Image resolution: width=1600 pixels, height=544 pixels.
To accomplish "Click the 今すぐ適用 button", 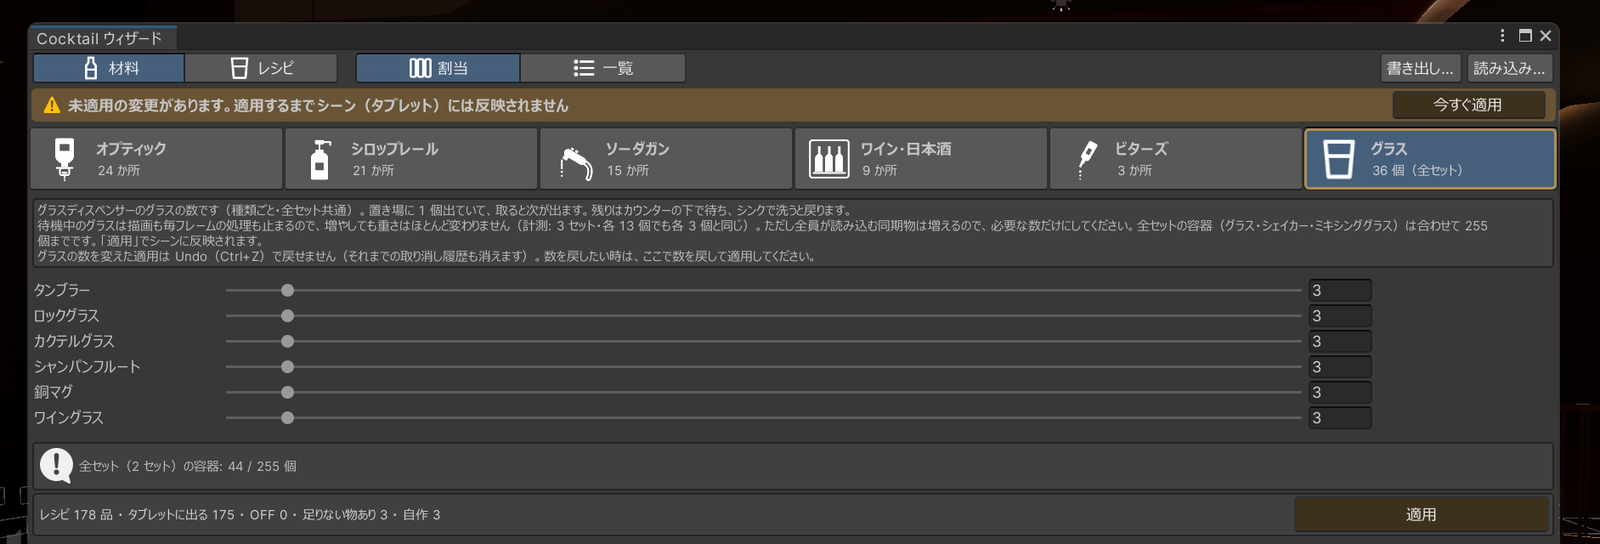I will click(x=1468, y=105).
